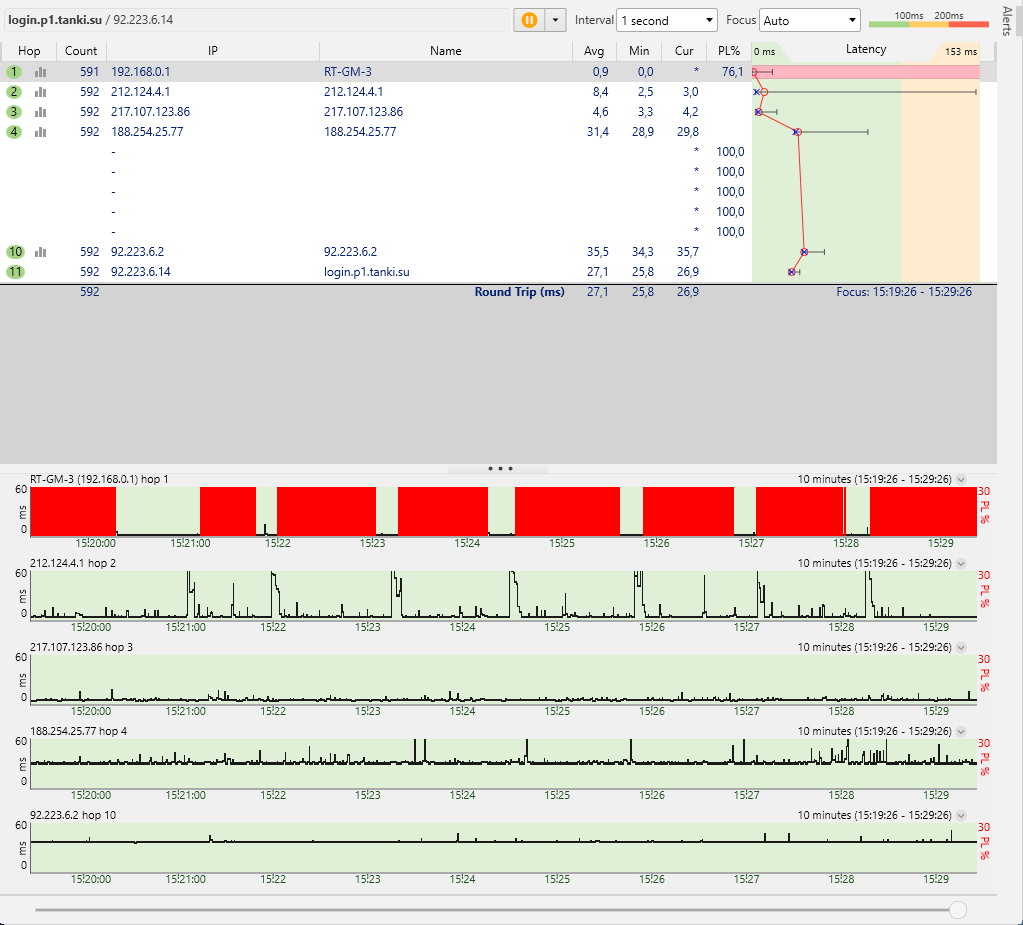Click the graph icon on the 217.107.123.86 row
This screenshot has width=1023, height=925.
pos(41,112)
